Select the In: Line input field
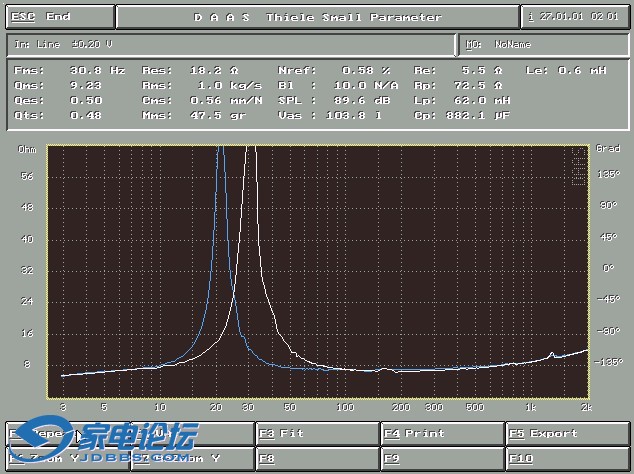This screenshot has height=474, width=634. click(x=233, y=45)
